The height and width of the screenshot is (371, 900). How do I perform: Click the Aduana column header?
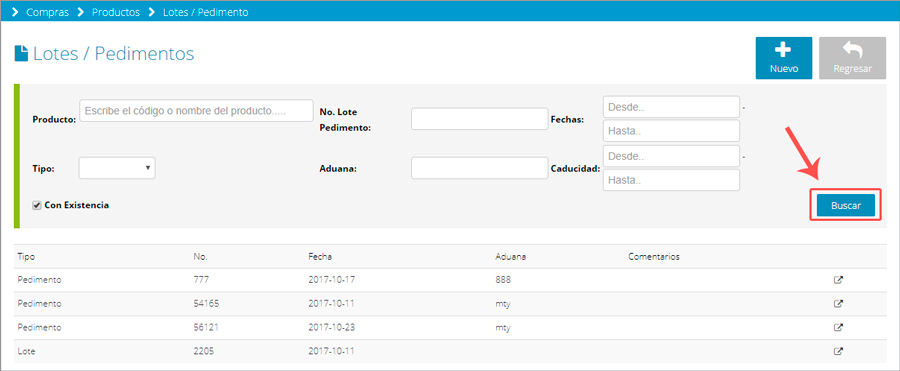point(510,257)
